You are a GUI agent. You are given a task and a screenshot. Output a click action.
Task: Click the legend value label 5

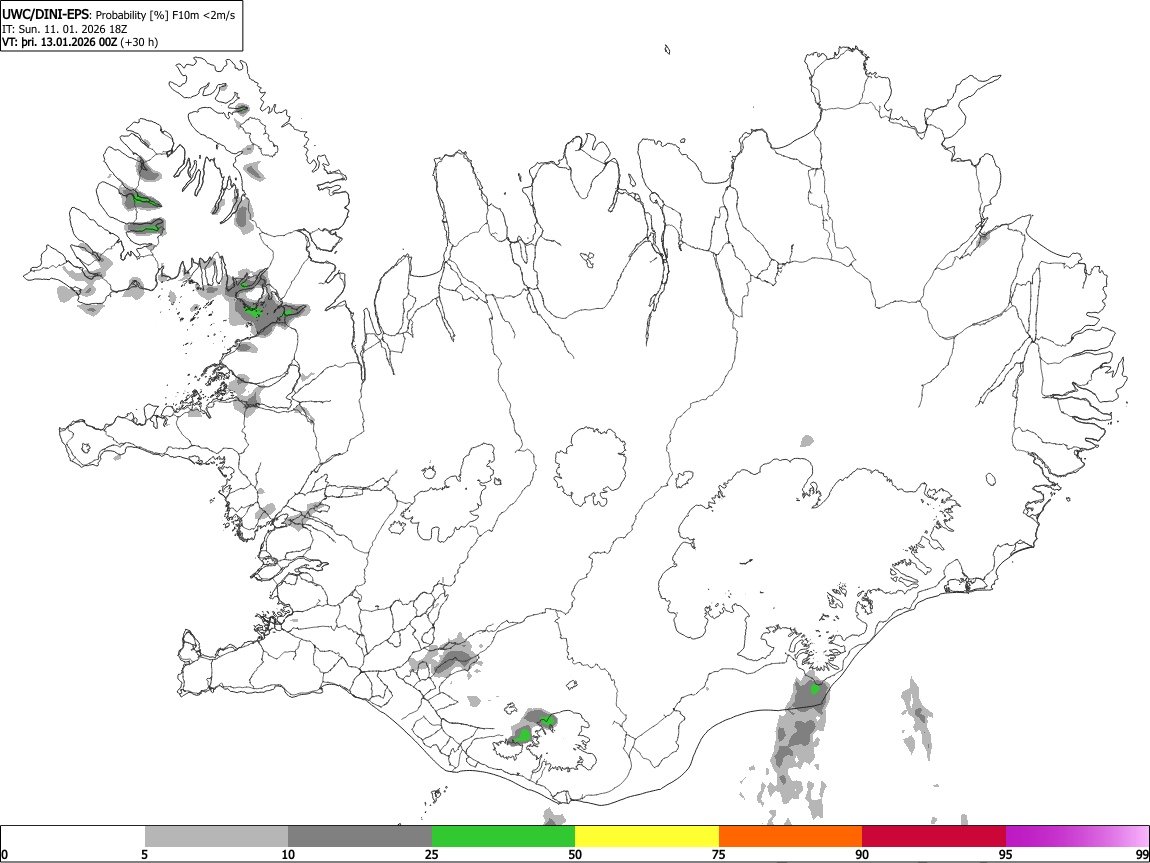[145, 854]
